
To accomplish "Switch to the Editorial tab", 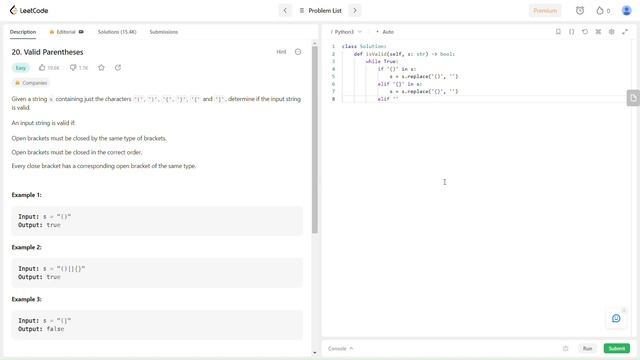I will click(66, 32).
